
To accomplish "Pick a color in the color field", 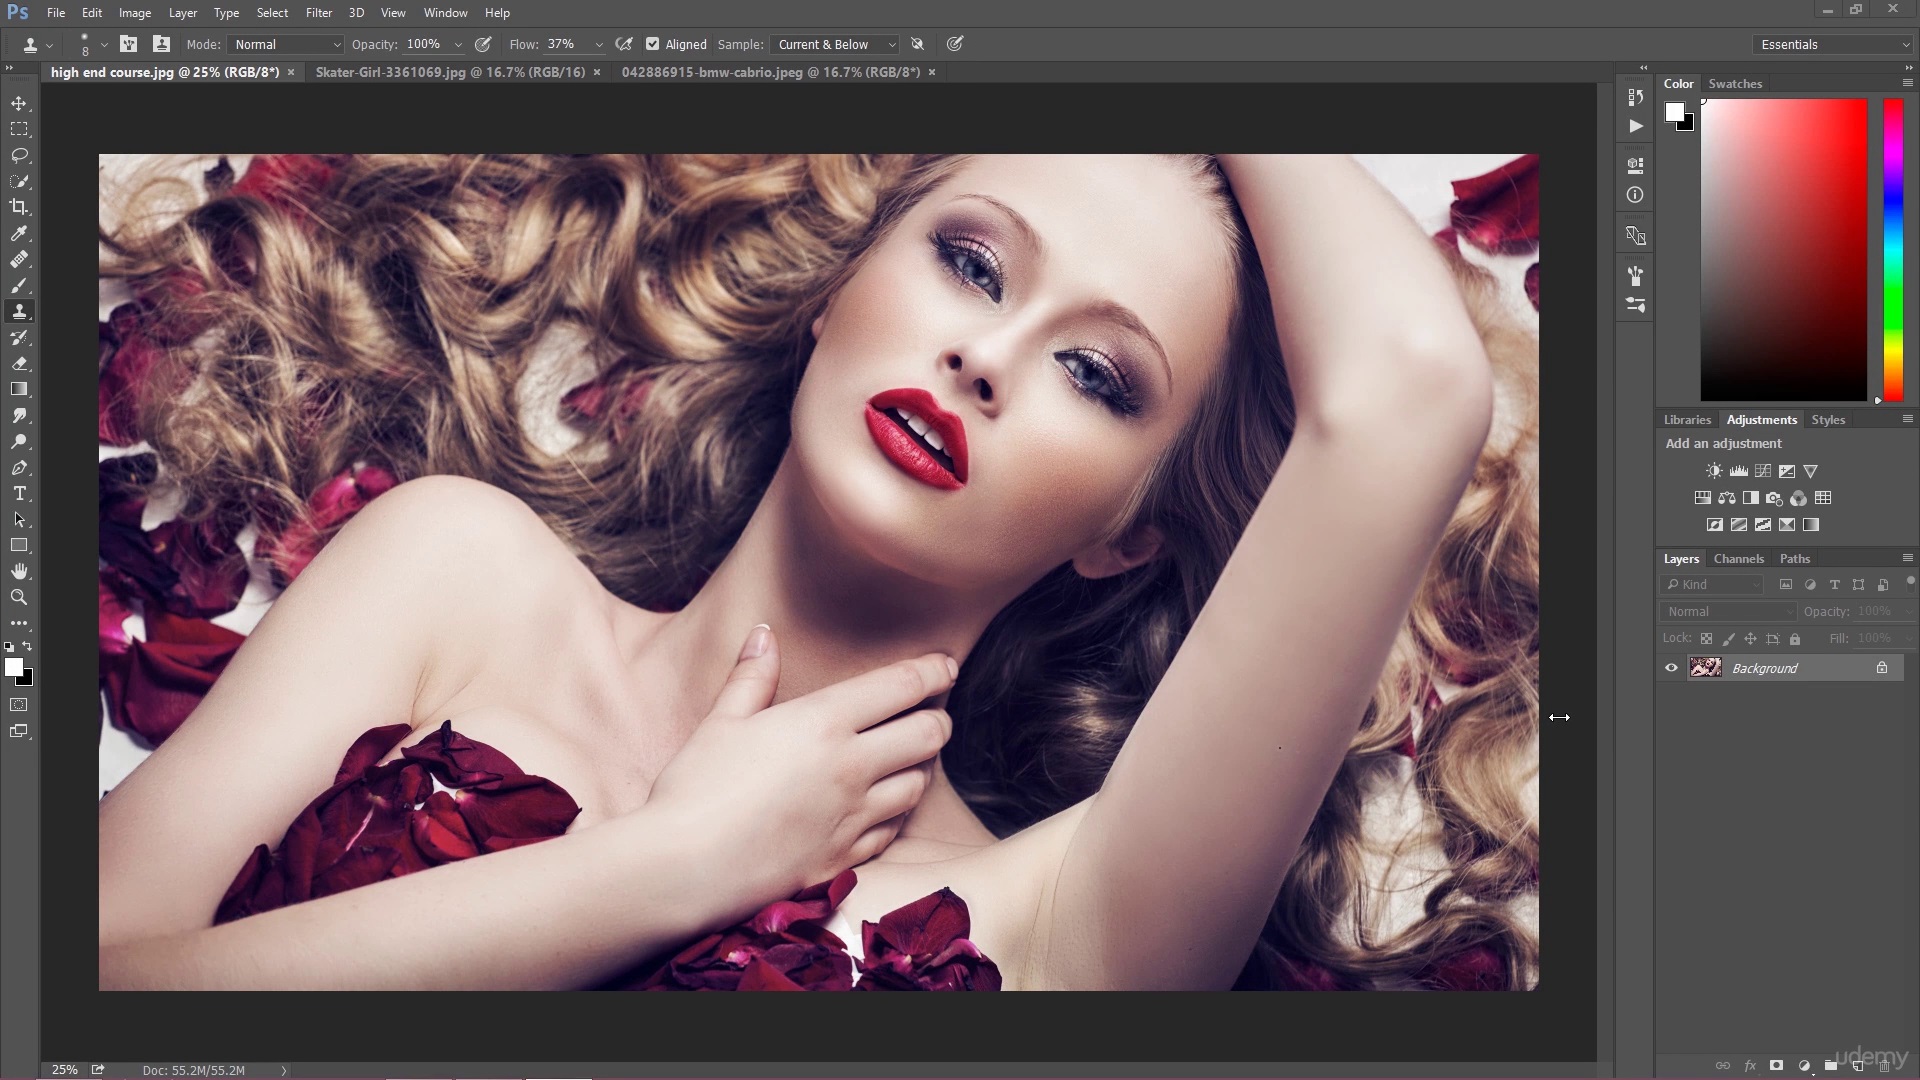I will pos(1783,250).
